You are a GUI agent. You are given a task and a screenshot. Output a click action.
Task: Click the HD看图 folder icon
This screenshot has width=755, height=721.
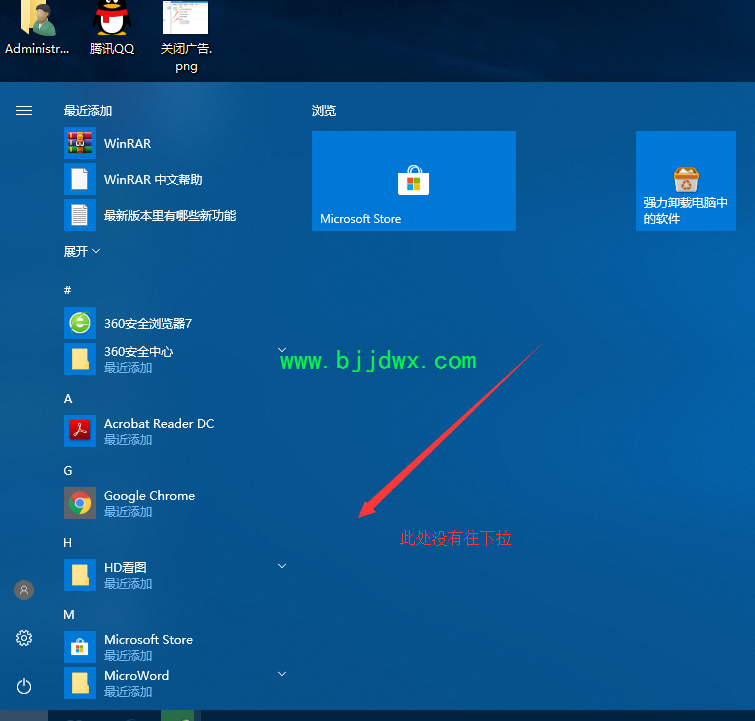80,575
